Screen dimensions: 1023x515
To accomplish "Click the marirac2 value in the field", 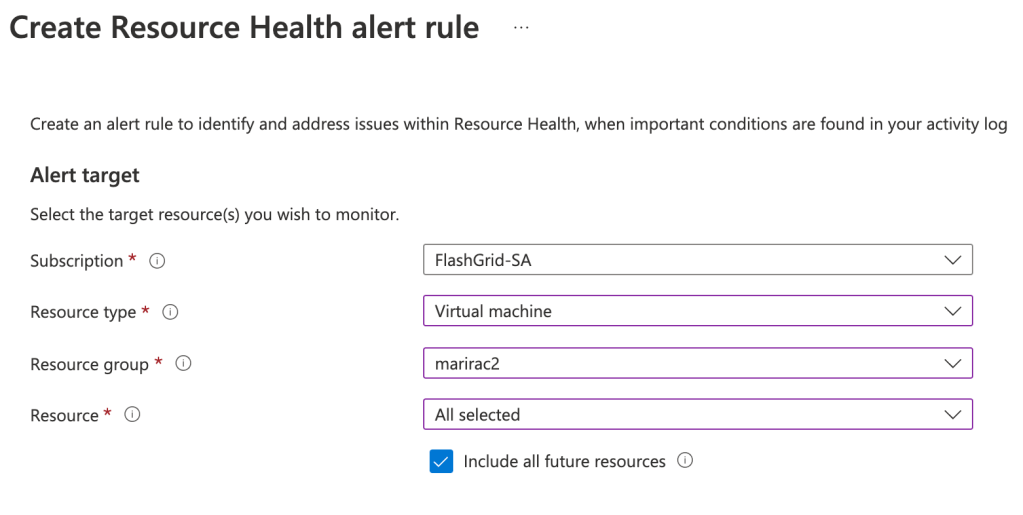I will (x=467, y=363).
